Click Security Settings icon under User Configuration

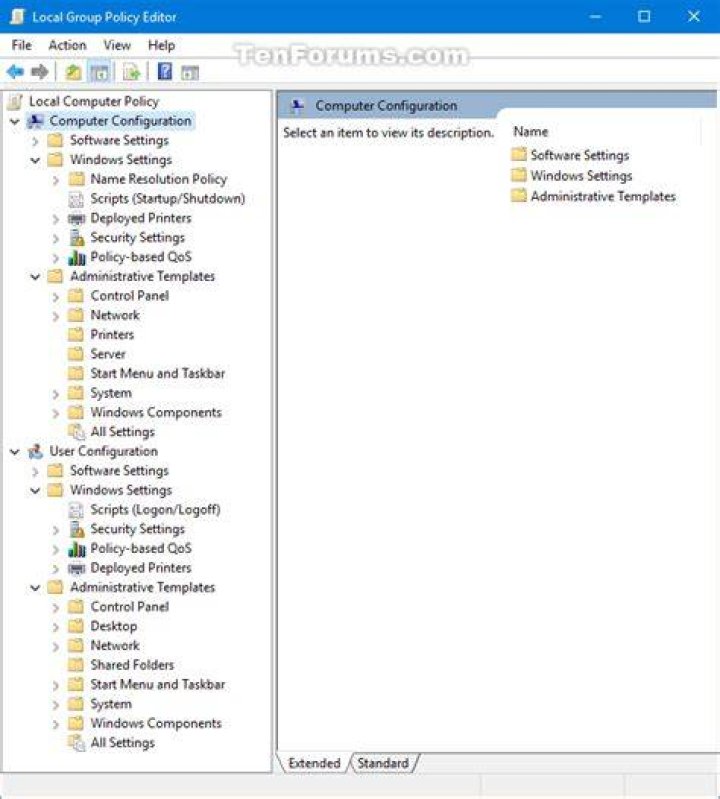point(76,529)
